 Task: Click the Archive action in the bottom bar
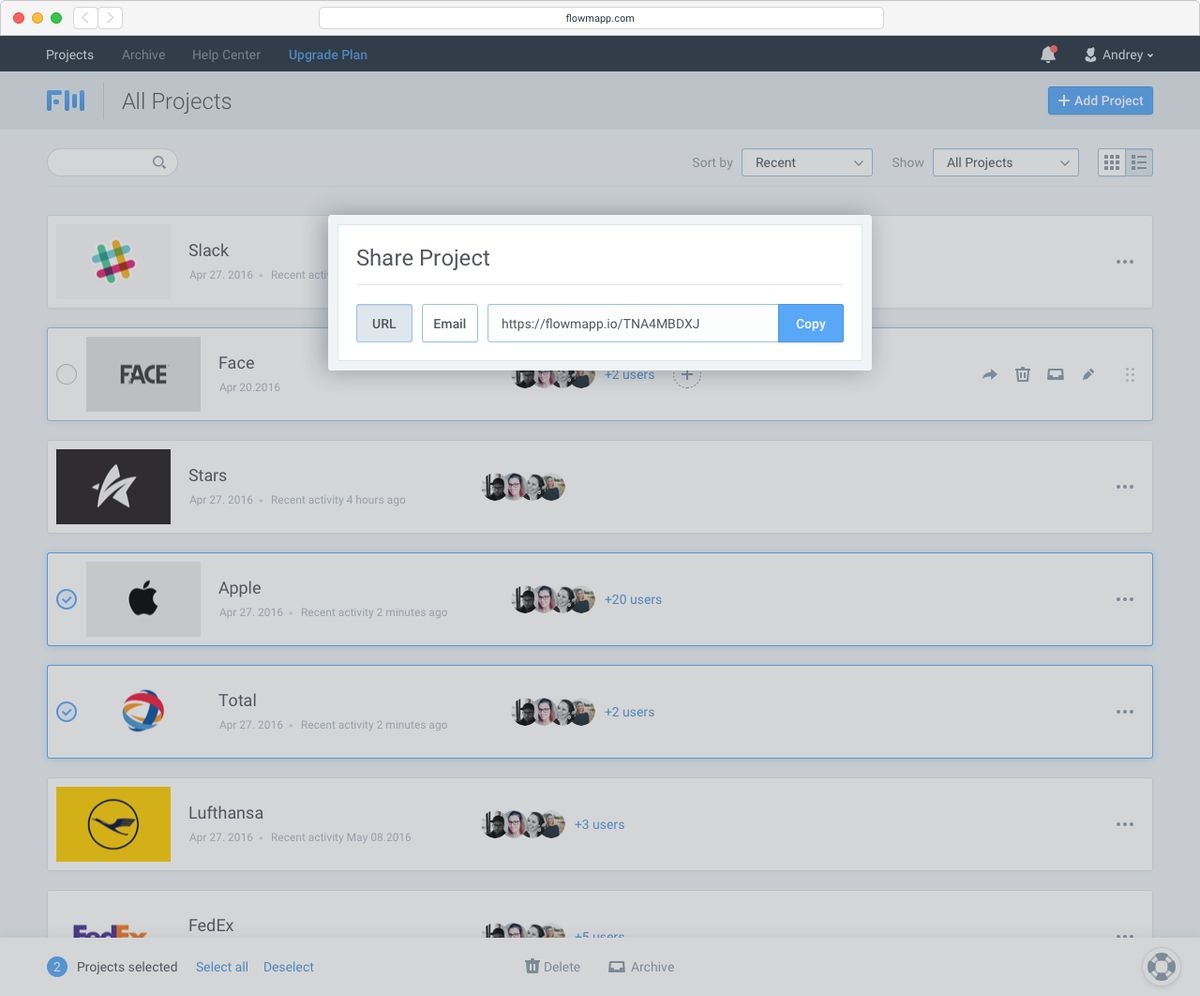point(641,967)
